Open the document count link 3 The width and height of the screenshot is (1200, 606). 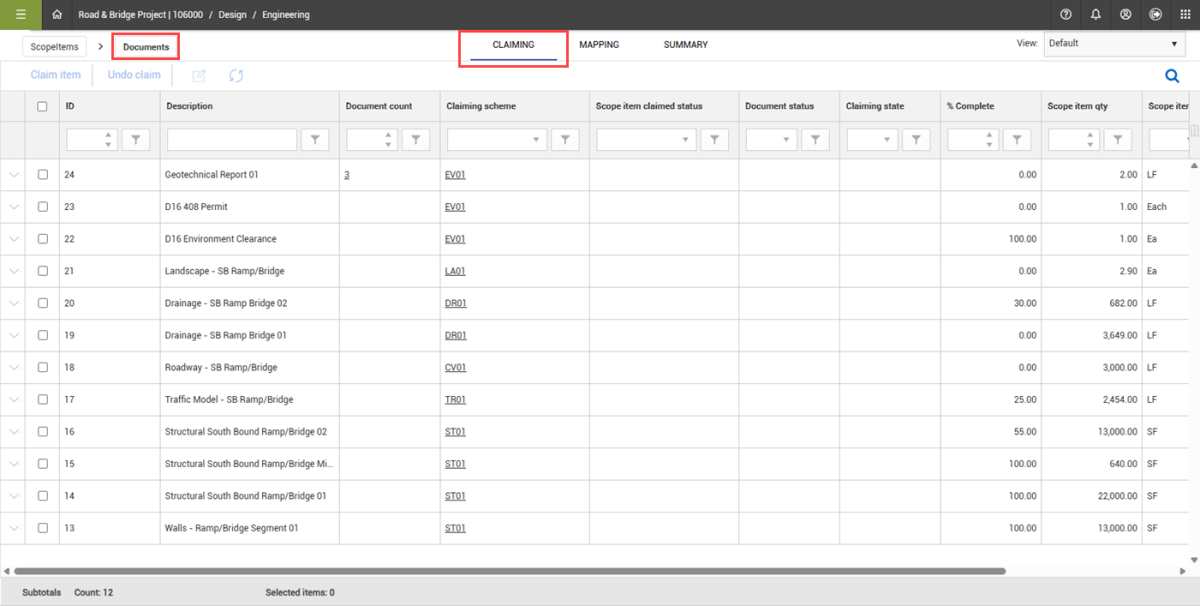click(x=347, y=175)
